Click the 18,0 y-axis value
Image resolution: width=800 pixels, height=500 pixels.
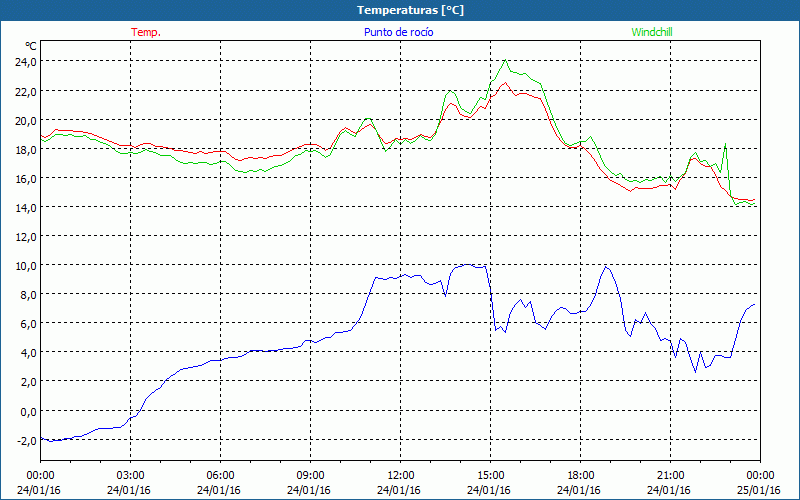[x=26, y=149]
